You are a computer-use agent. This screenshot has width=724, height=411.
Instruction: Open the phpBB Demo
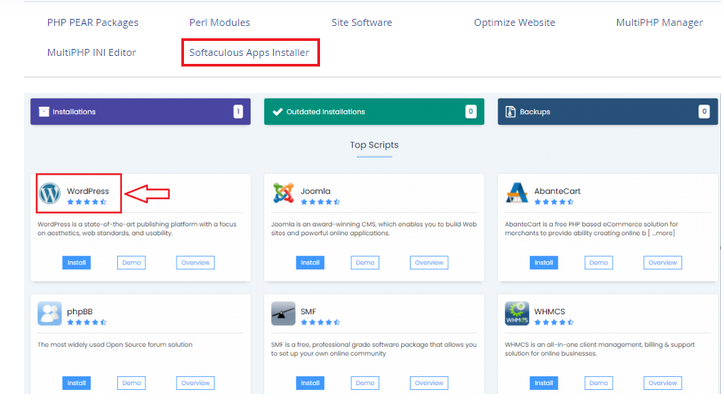[x=132, y=383]
